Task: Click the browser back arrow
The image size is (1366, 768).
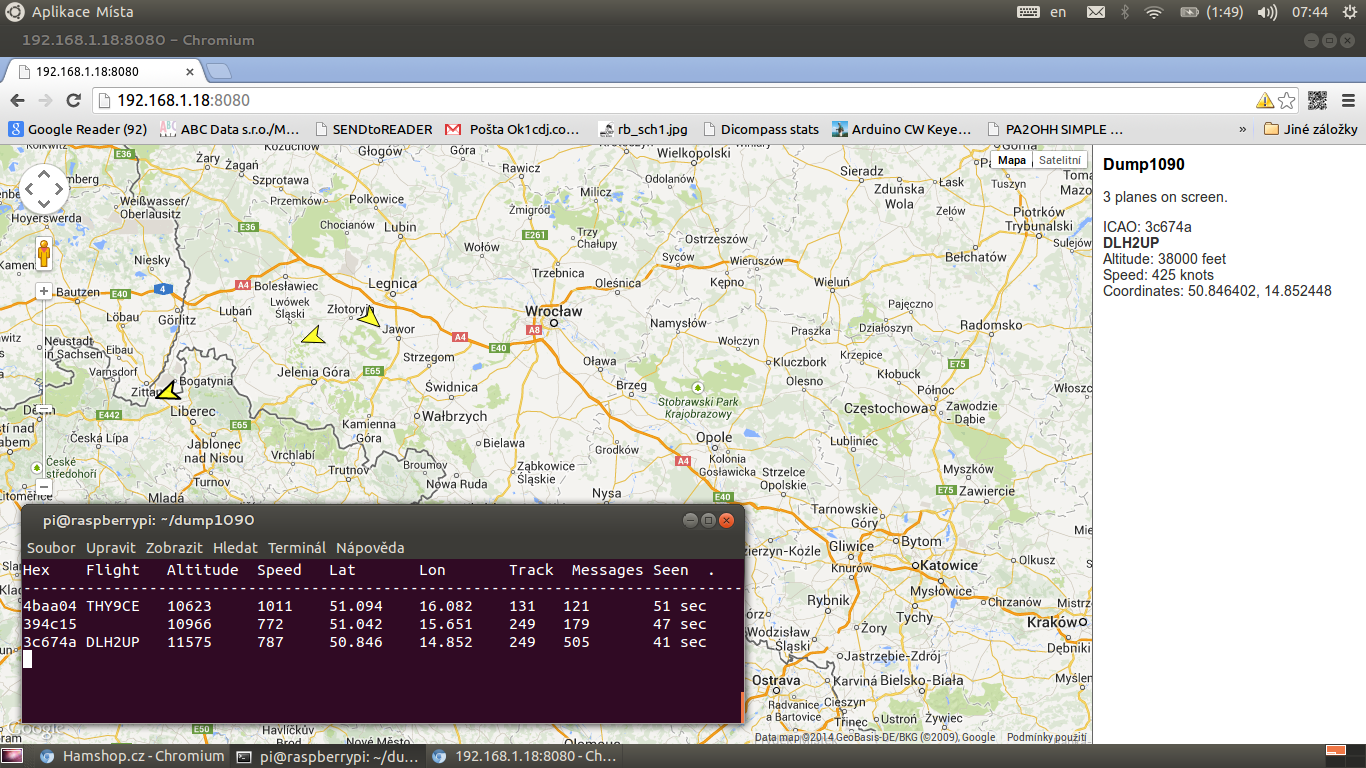Action: tap(17, 100)
